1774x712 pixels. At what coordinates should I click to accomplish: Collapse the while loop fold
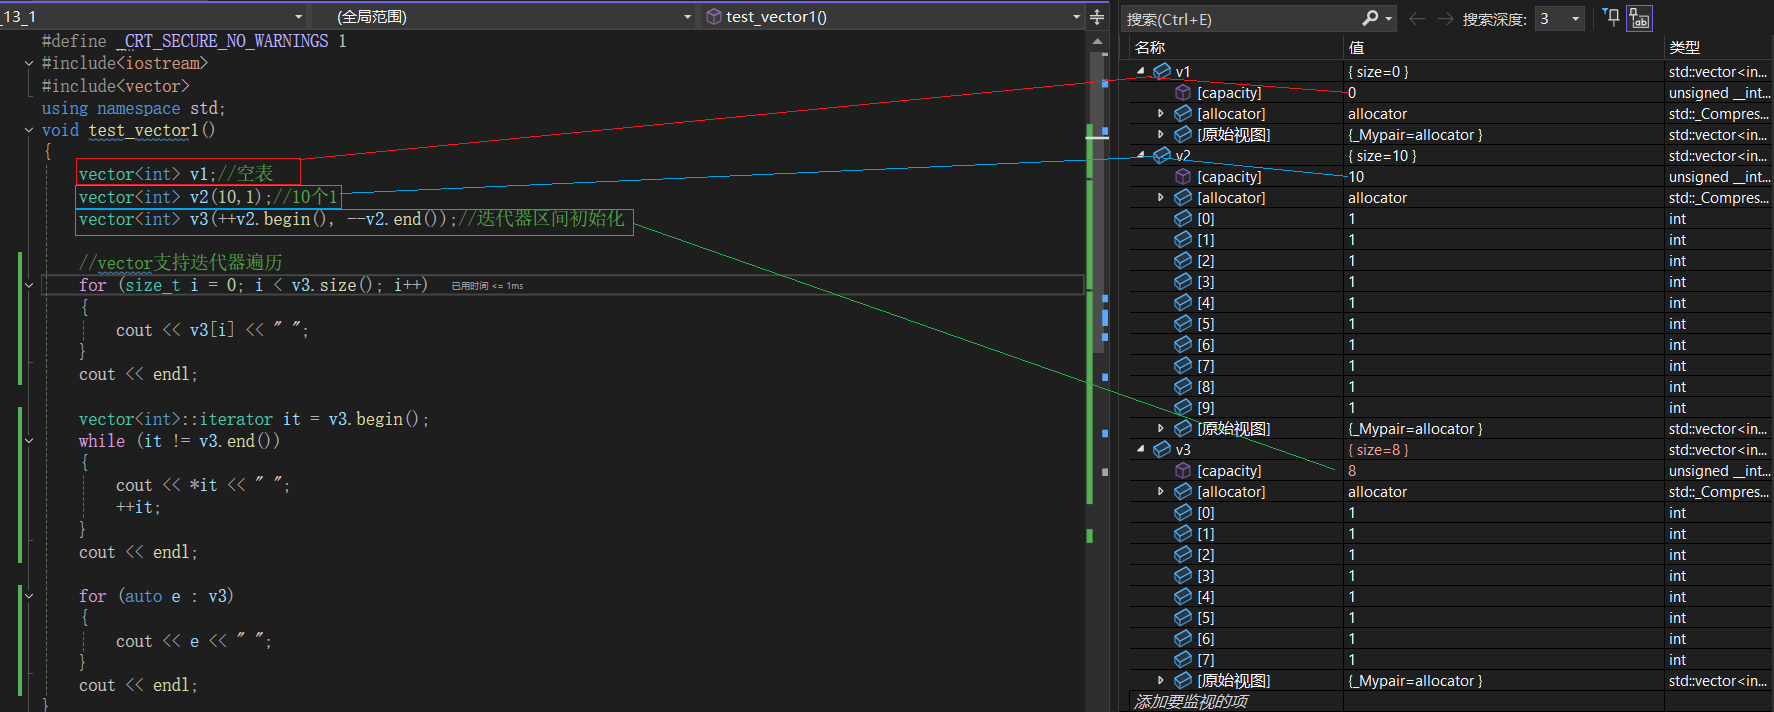click(29, 440)
